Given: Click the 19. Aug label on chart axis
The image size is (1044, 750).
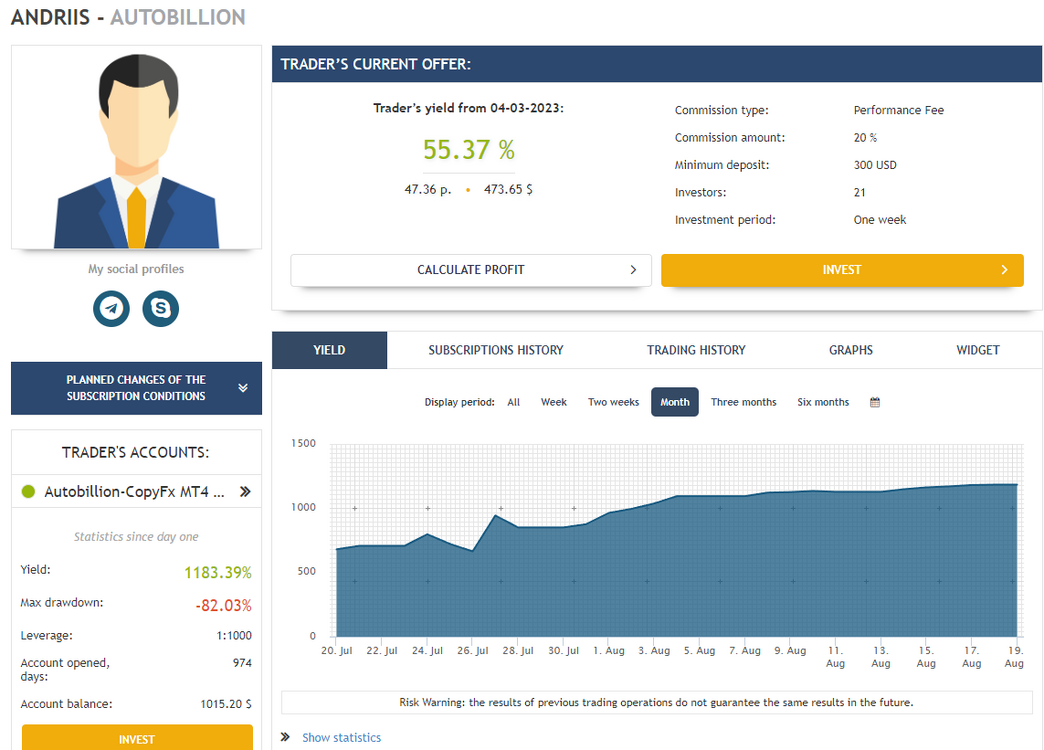Looking at the screenshot, I should pyautogui.click(x=1015, y=657).
